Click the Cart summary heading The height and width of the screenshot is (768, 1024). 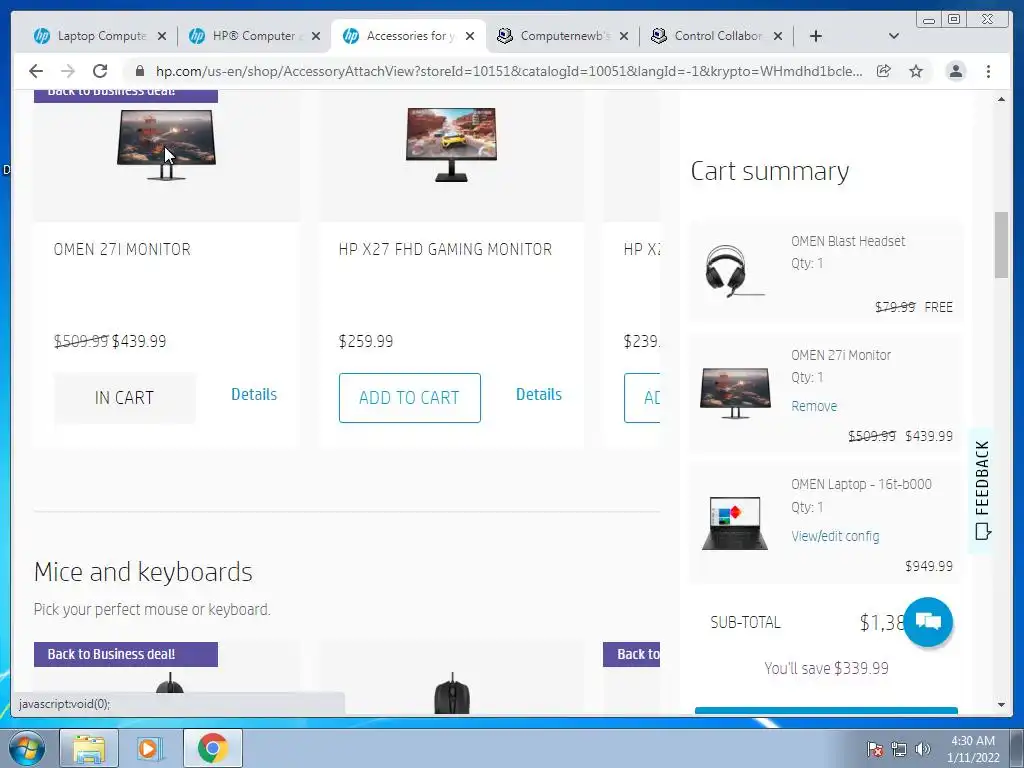pos(770,171)
